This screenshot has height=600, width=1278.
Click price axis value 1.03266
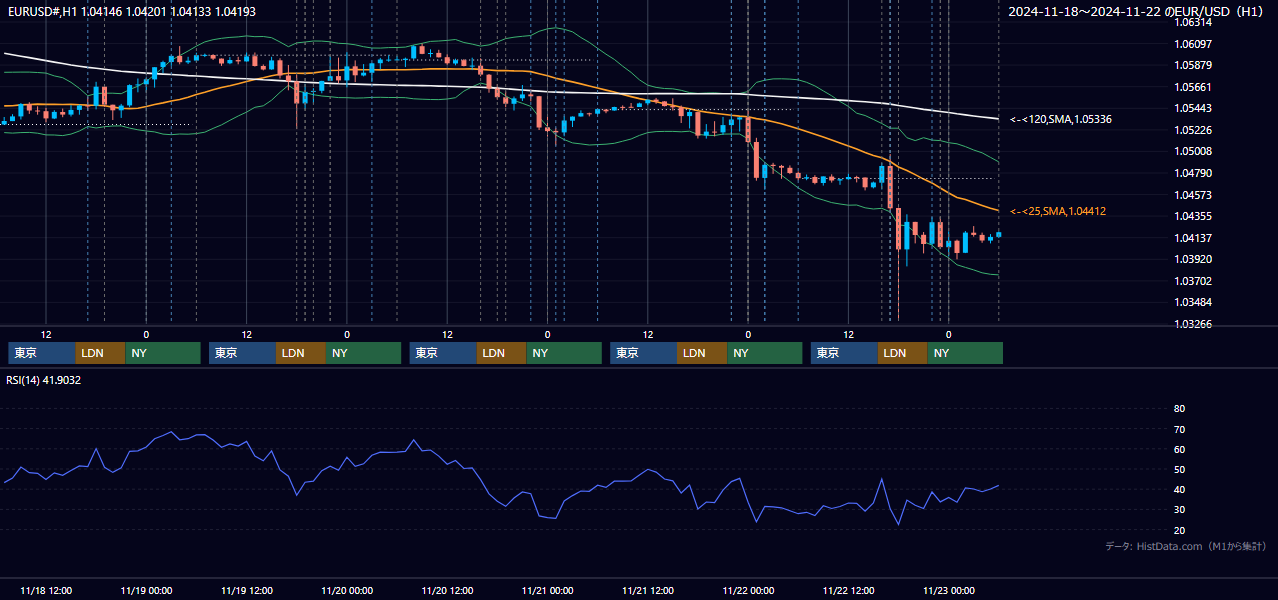tap(1193, 324)
